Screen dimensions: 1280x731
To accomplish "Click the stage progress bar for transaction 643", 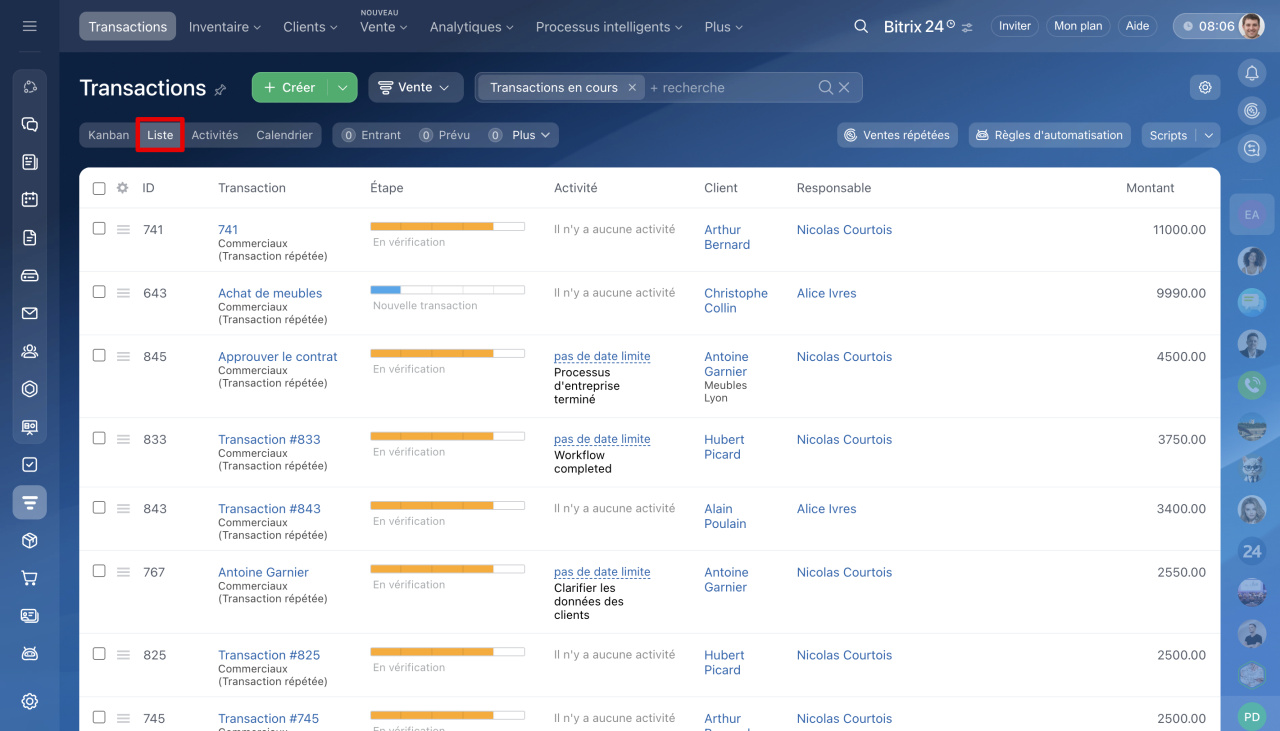I will click(x=447, y=290).
